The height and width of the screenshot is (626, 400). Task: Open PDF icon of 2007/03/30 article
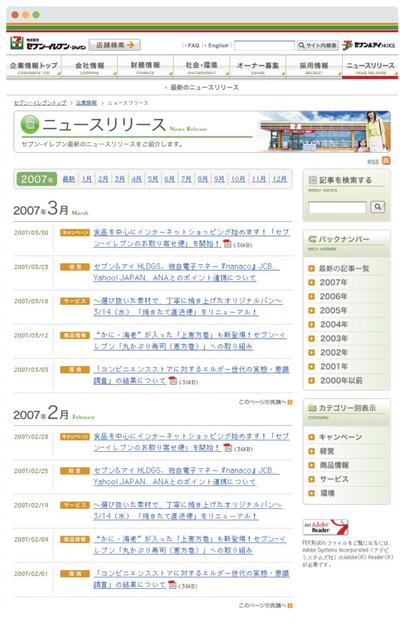click(227, 244)
